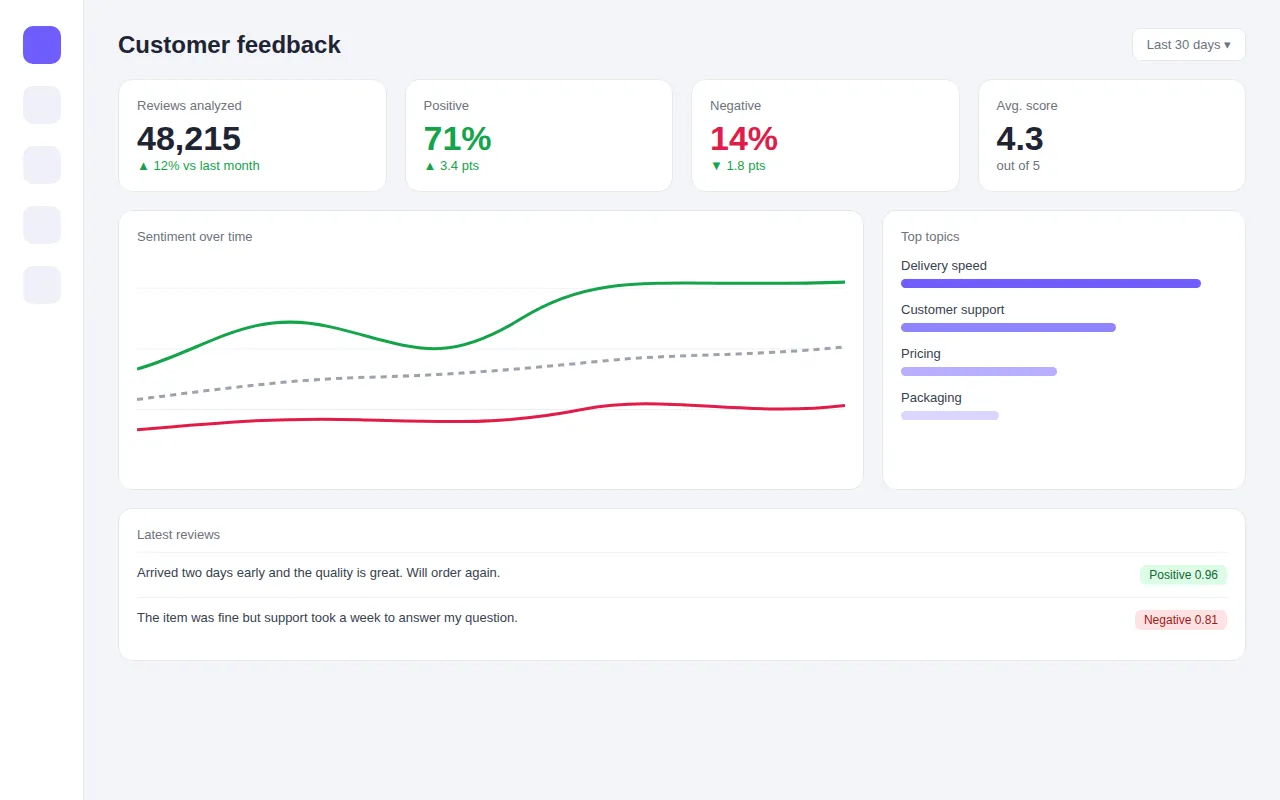1280x800 pixels.
Task: Click the Delivery speed progress bar
Action: pyautogui.click(x=1051, y=284)
